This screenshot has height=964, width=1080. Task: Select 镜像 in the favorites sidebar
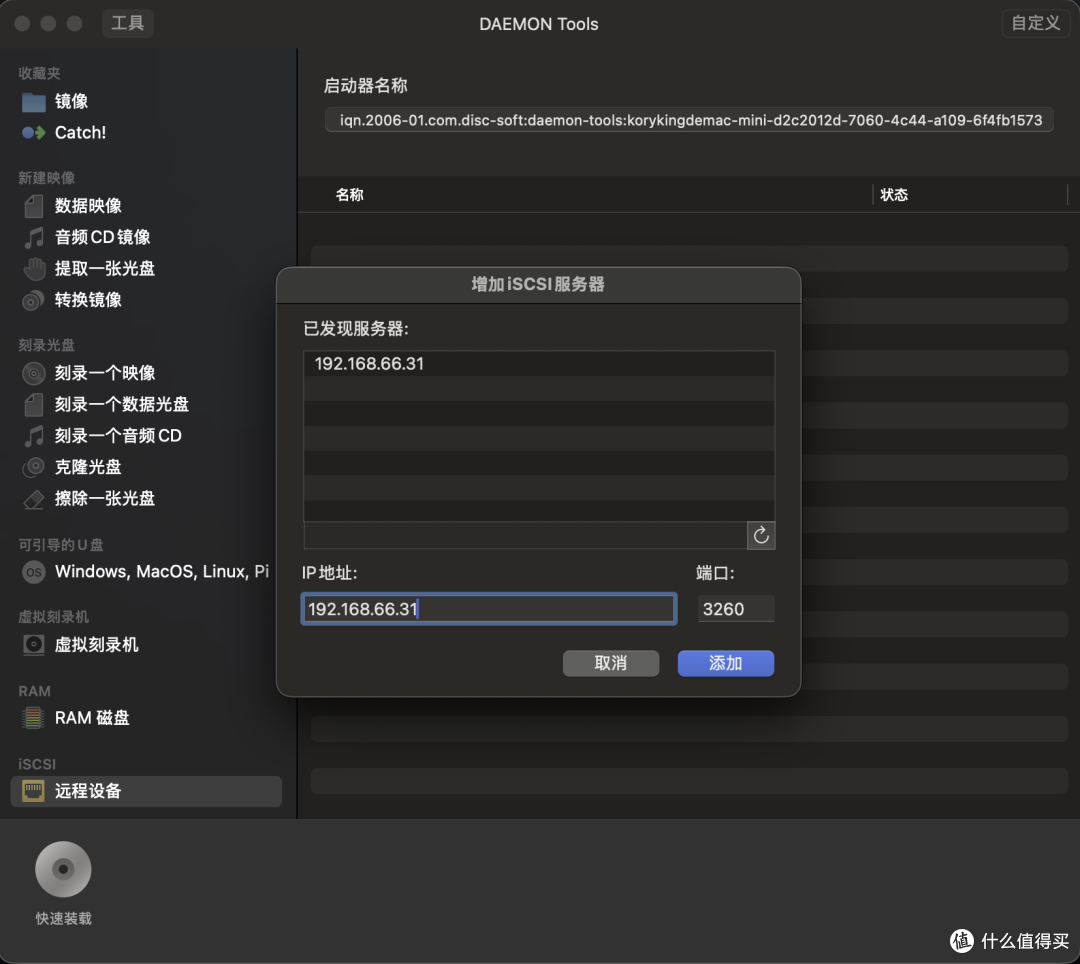coord(72,102)
